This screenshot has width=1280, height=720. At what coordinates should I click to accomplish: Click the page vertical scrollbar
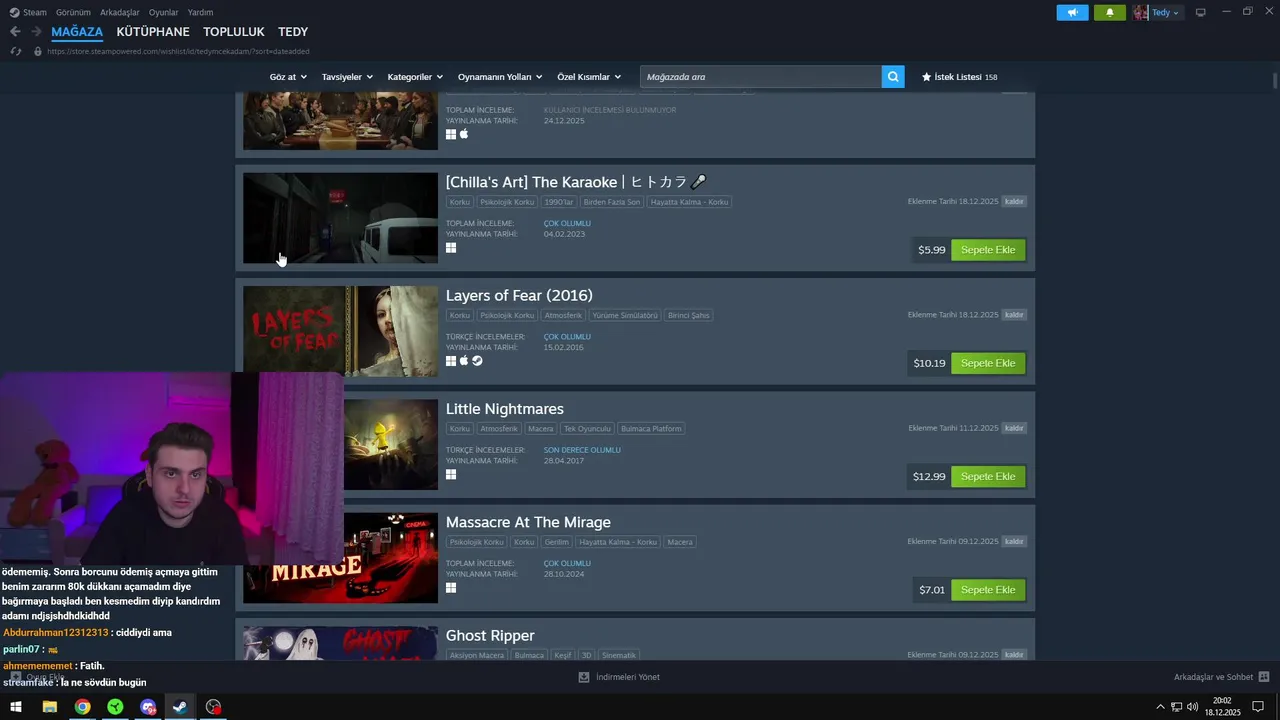pos(1275,79)
